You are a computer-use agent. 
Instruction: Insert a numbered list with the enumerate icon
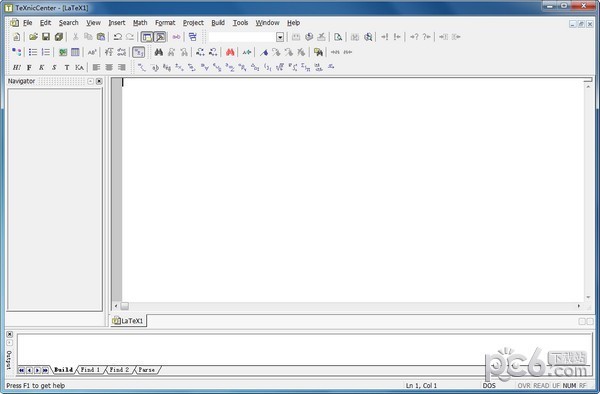click(x=46, y=52)
